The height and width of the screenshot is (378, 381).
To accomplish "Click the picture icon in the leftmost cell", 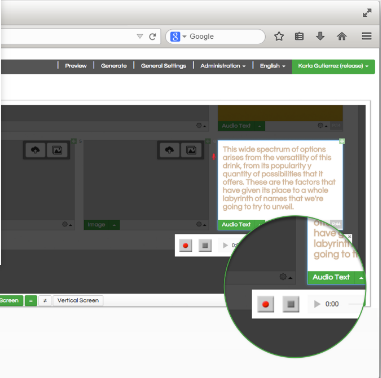I will click(57, 150).
